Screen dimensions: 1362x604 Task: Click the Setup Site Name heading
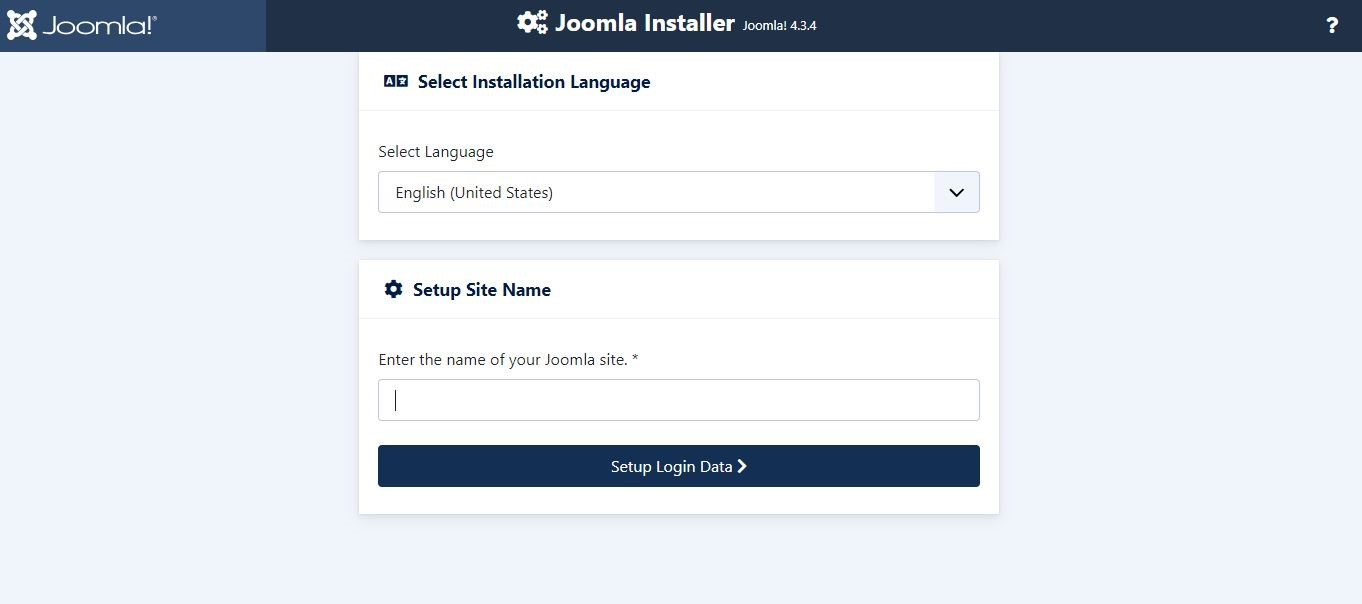(x=482, y=290)
